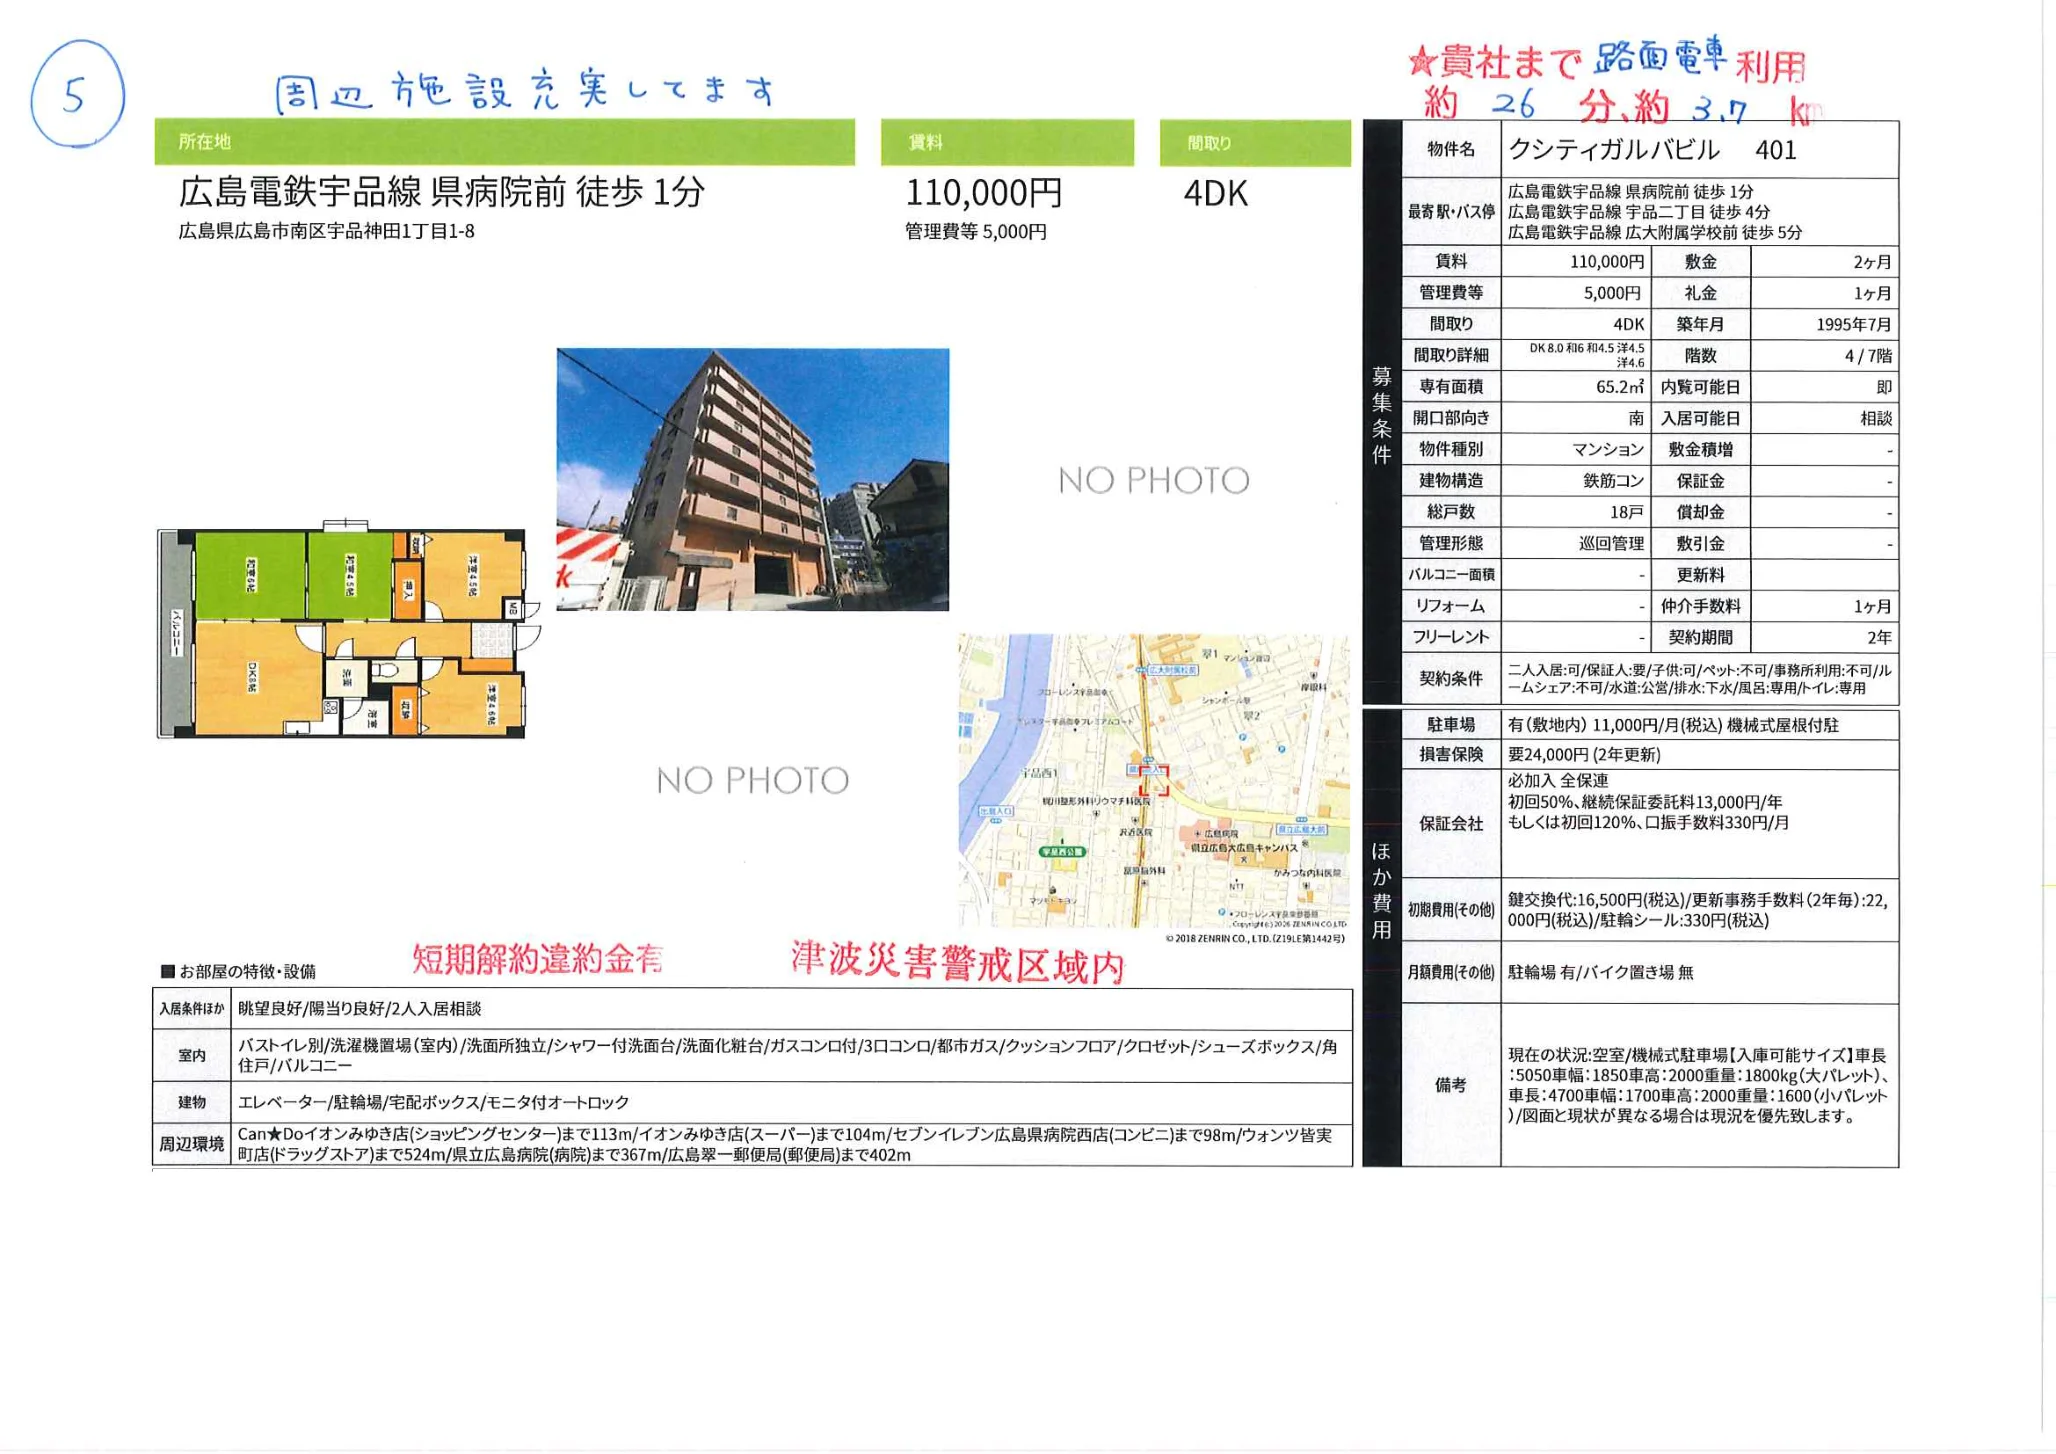Click the red marker on the map
The height and width of the screenshot is (1454, 2056).
(x=1153, y=781)
